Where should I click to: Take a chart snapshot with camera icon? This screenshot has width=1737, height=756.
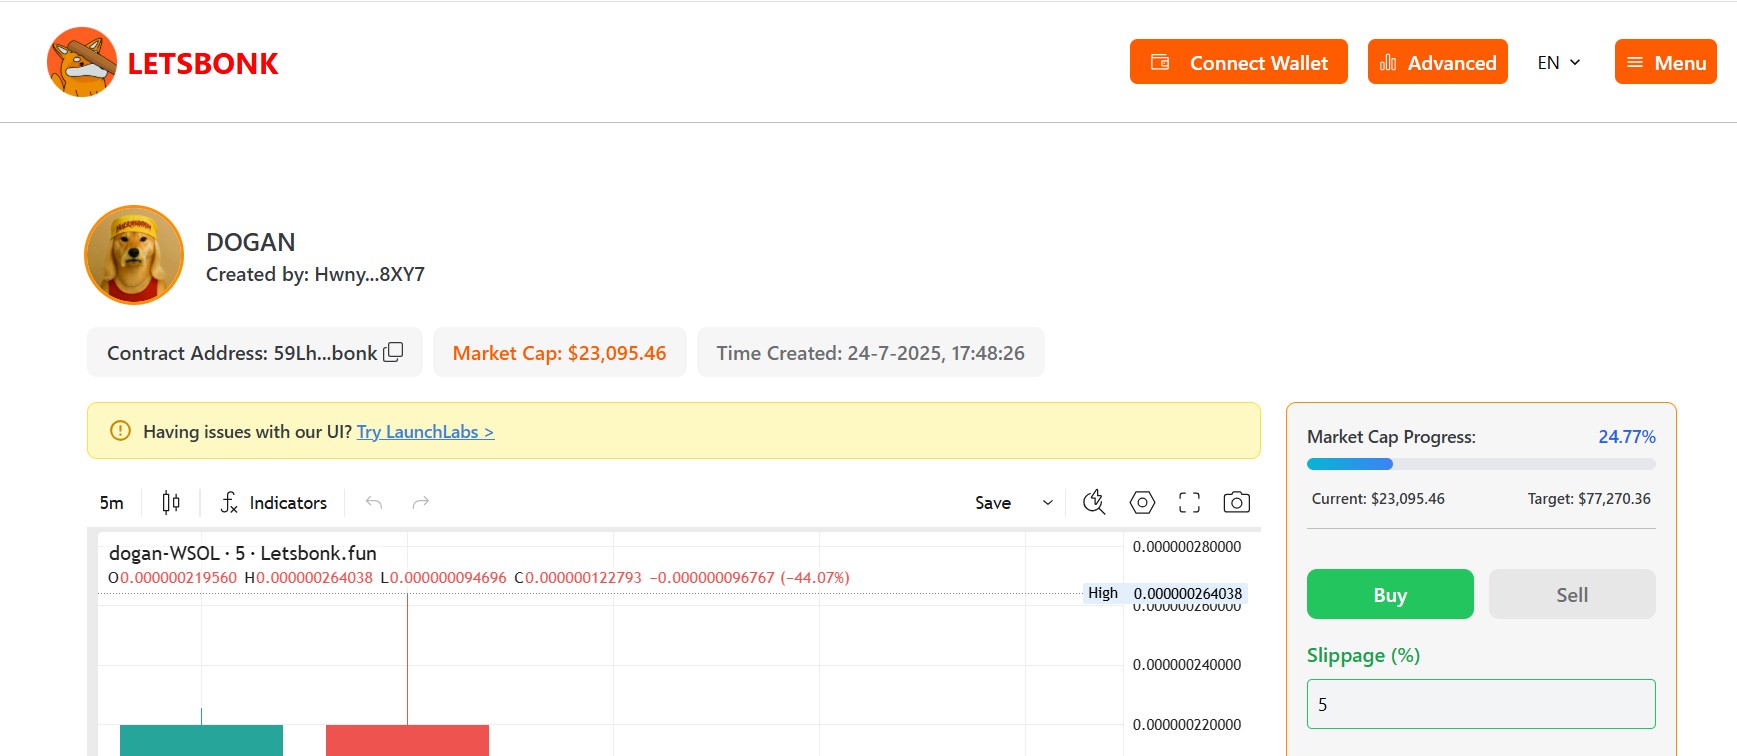[1237, 502]
